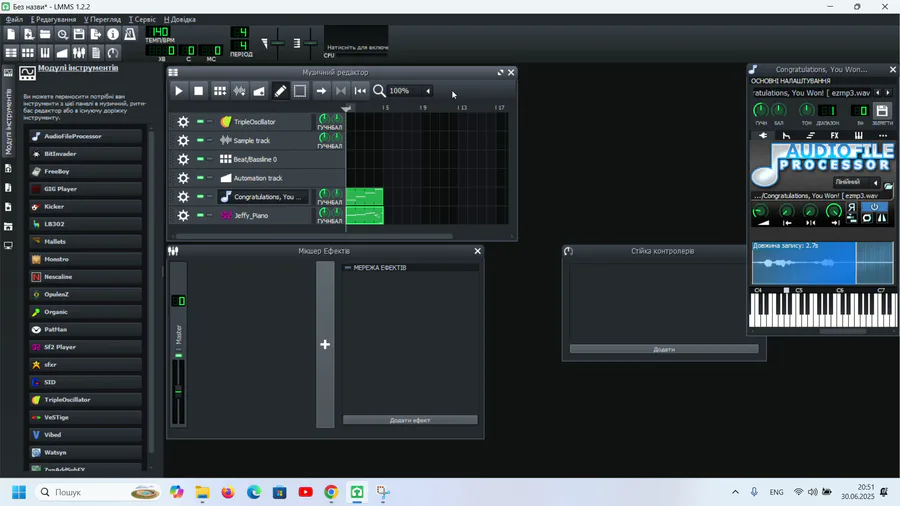Click the export project icon
This screenshot has width=900, height=506.
click(x=96, y=34)
